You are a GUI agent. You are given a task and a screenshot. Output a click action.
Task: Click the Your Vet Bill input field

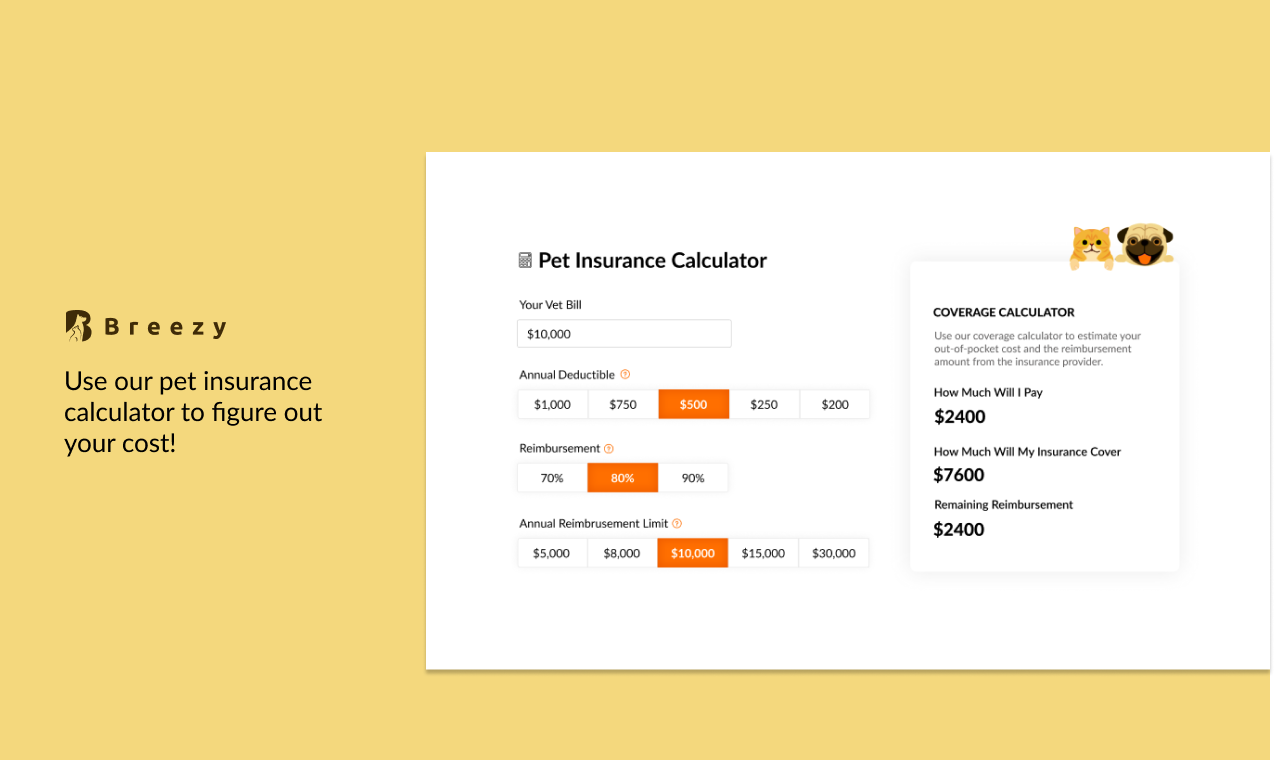click(x=624, y=334)
